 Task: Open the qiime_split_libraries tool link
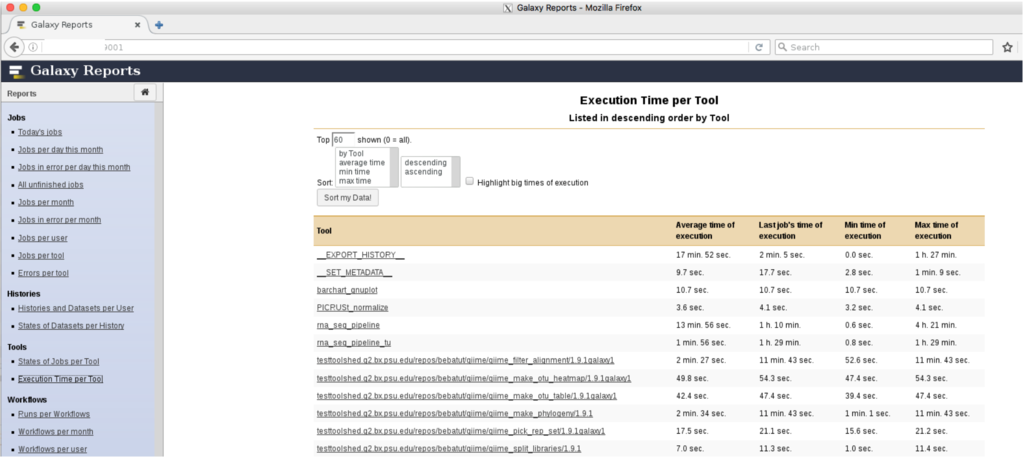(449, 449)
